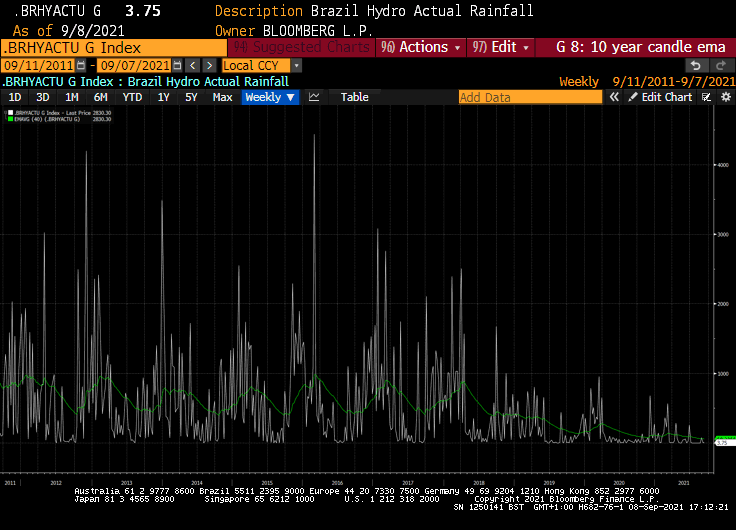Step date range forward with right arrow
736x530 pixels.
pos(209,65)
